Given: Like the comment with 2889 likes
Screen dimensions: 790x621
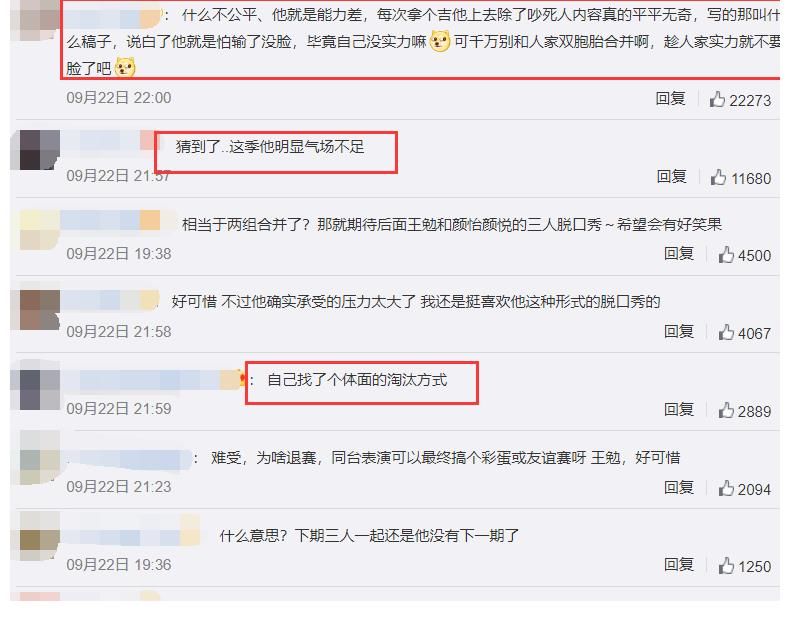Looking at the screenshot, I should [x=726, y=410].
